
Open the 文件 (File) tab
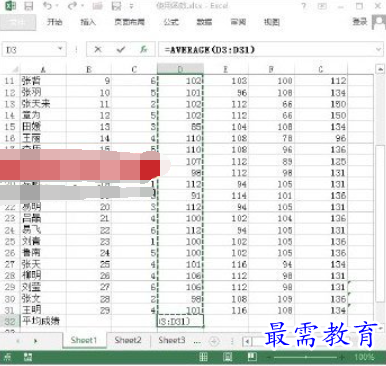click(x=18, y=22)
